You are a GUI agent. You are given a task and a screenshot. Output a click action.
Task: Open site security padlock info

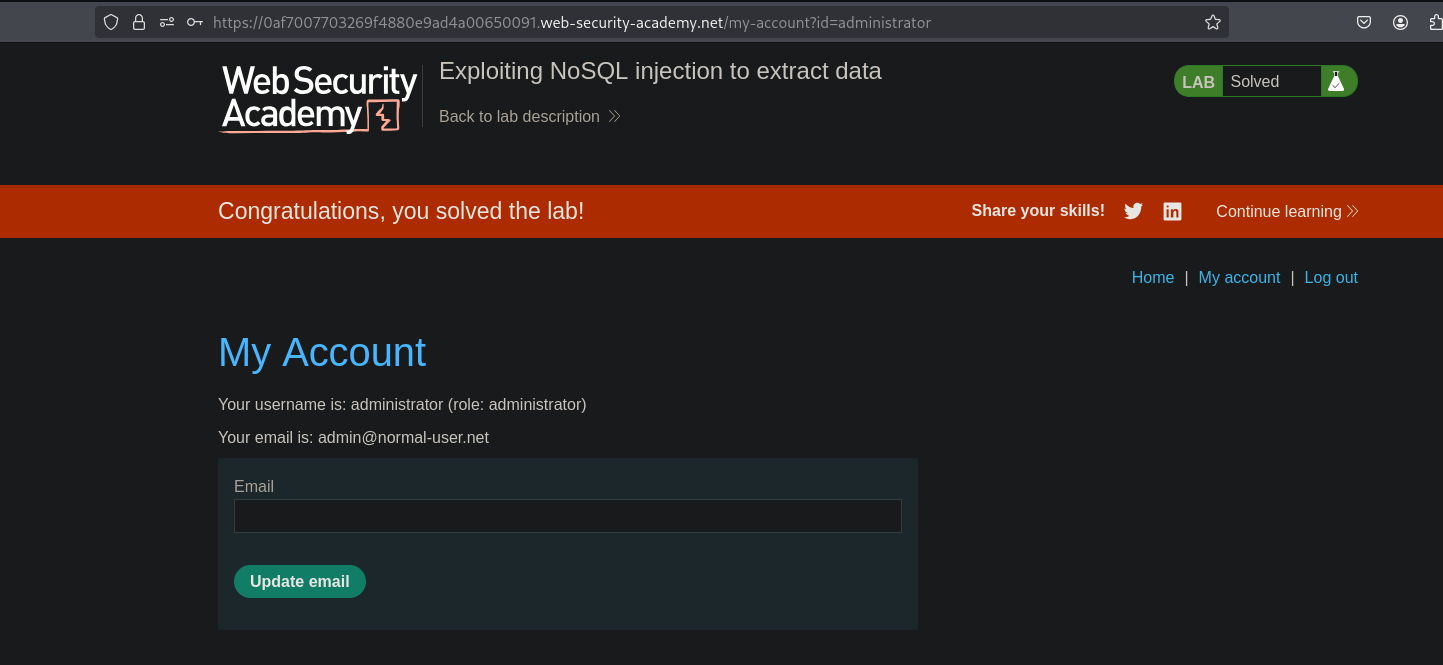[139, 22]
